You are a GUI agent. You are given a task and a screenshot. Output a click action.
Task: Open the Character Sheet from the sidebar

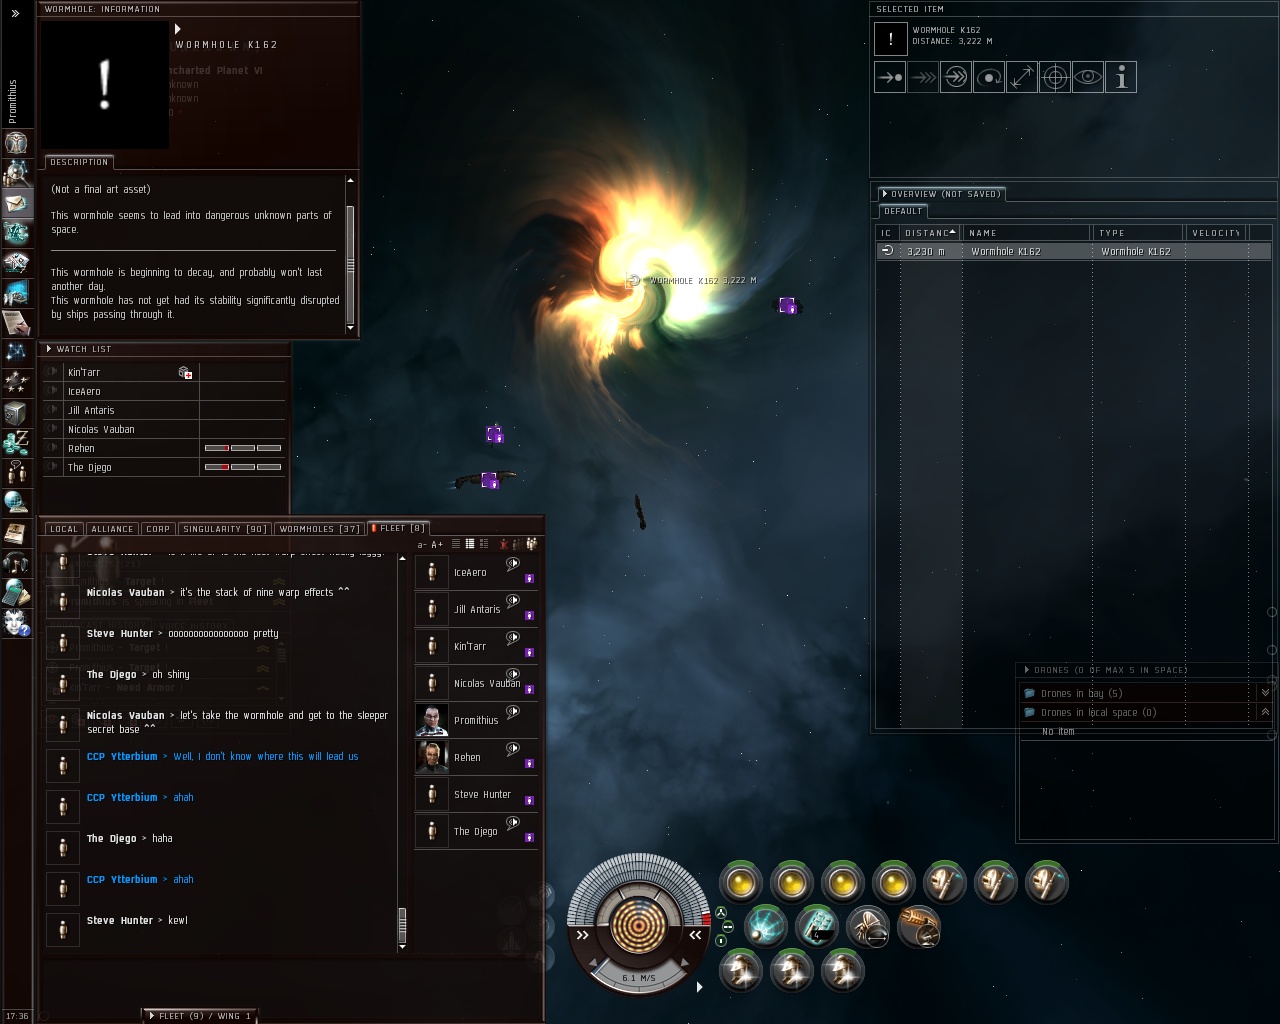coord(16,142)
